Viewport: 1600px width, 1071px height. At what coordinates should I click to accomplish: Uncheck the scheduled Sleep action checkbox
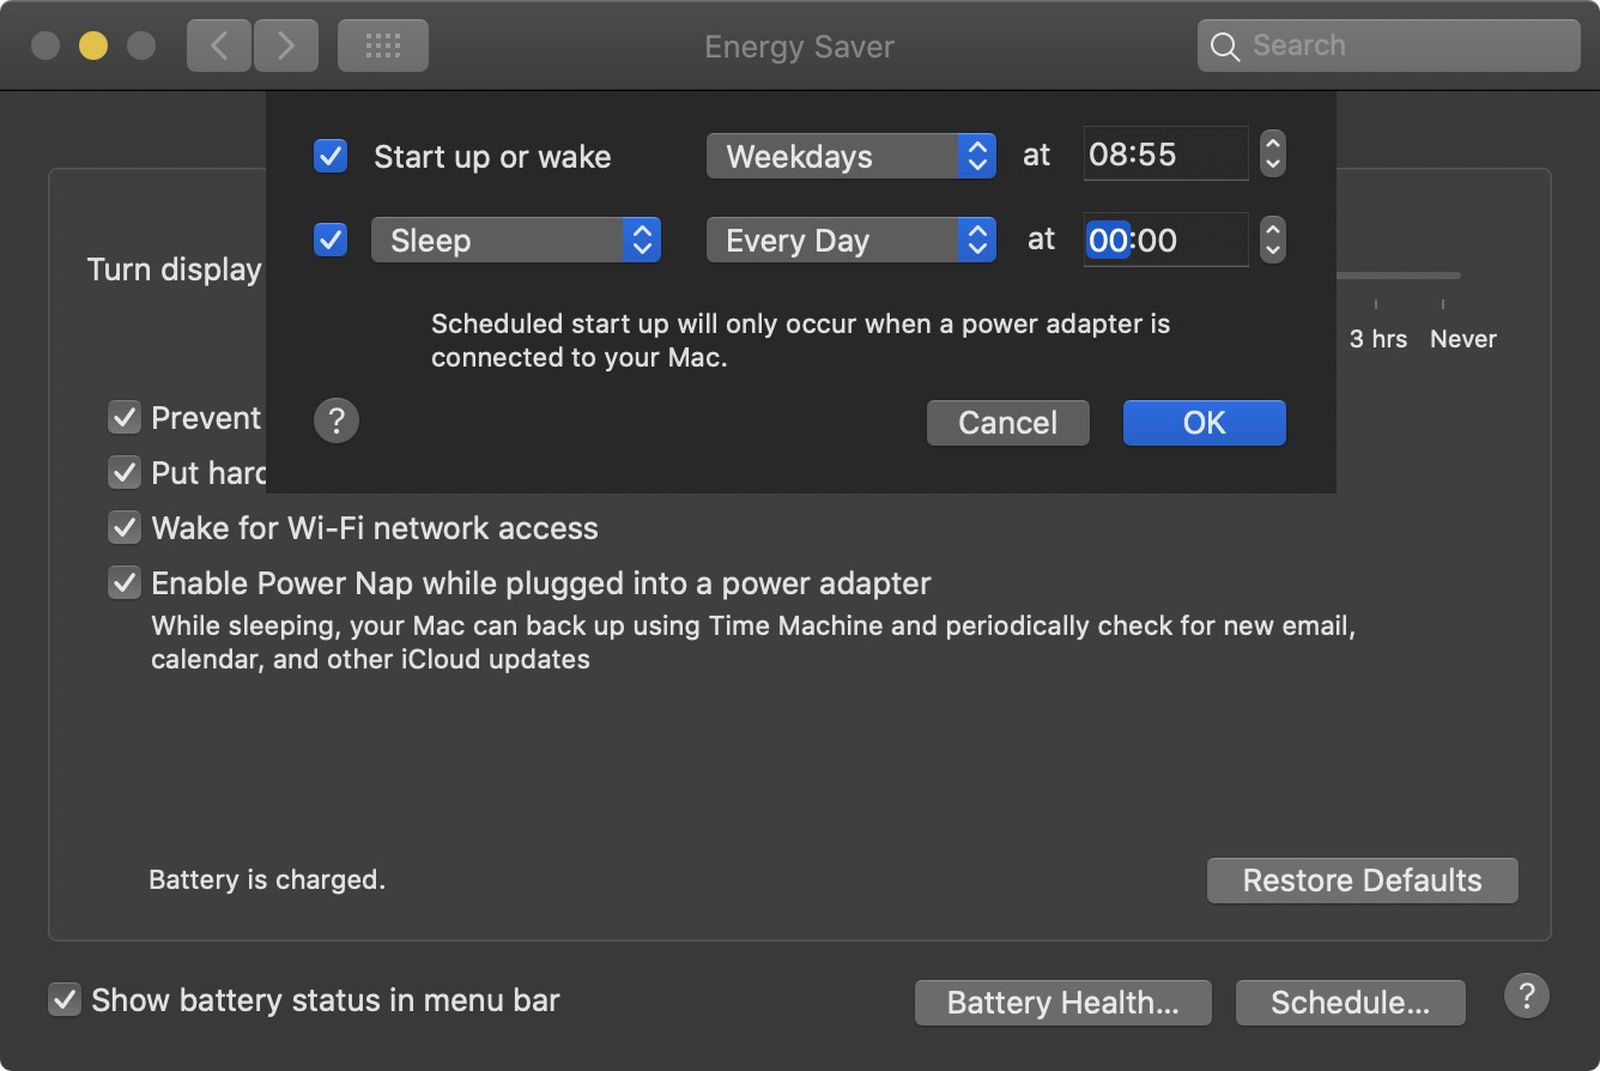330,240
